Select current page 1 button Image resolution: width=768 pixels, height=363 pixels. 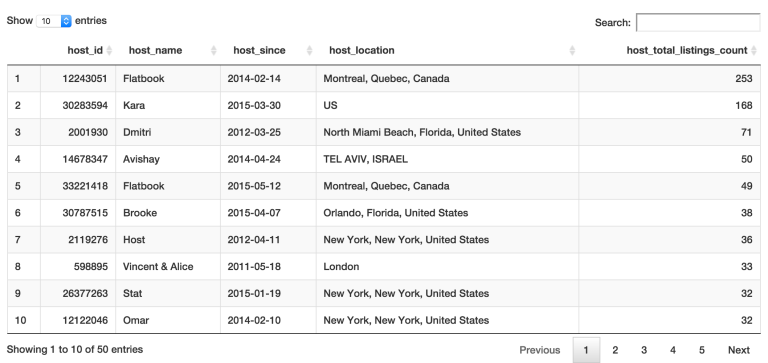586,350
